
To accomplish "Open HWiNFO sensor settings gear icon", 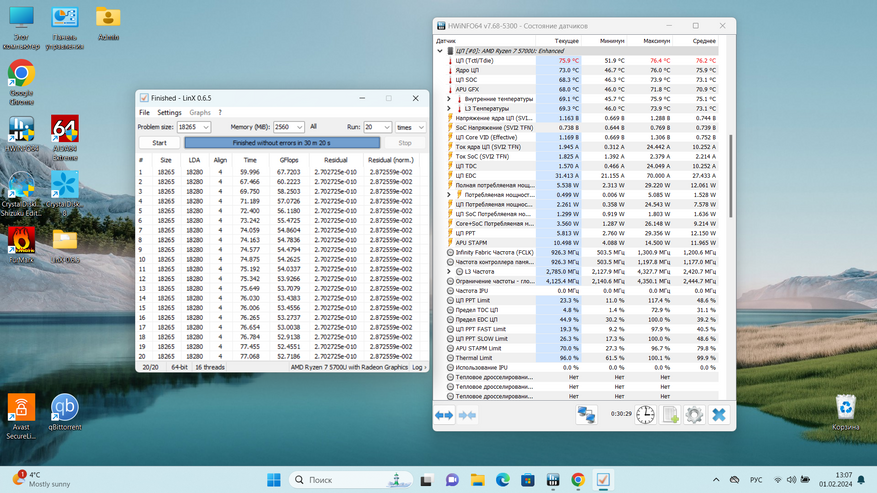I will [694, 414].
